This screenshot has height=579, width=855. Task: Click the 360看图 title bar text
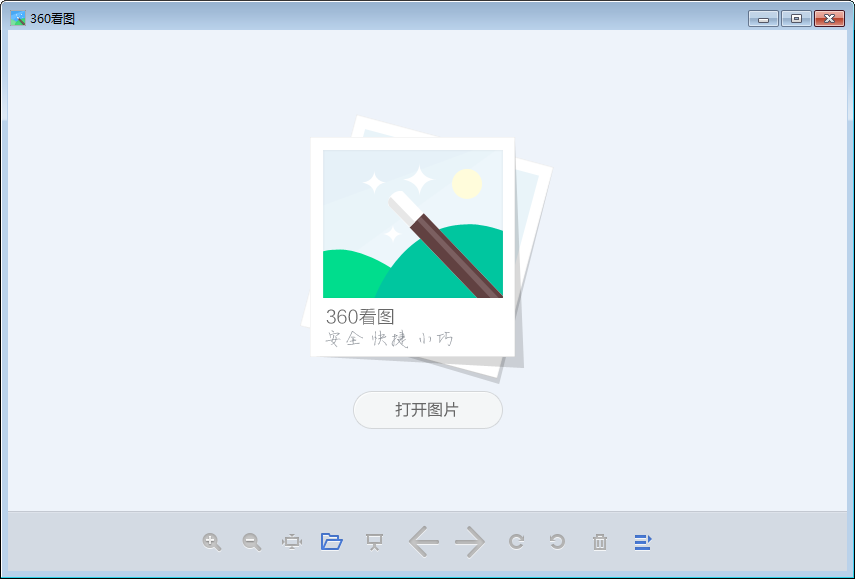pyautogui.click(x=52, y=19)
